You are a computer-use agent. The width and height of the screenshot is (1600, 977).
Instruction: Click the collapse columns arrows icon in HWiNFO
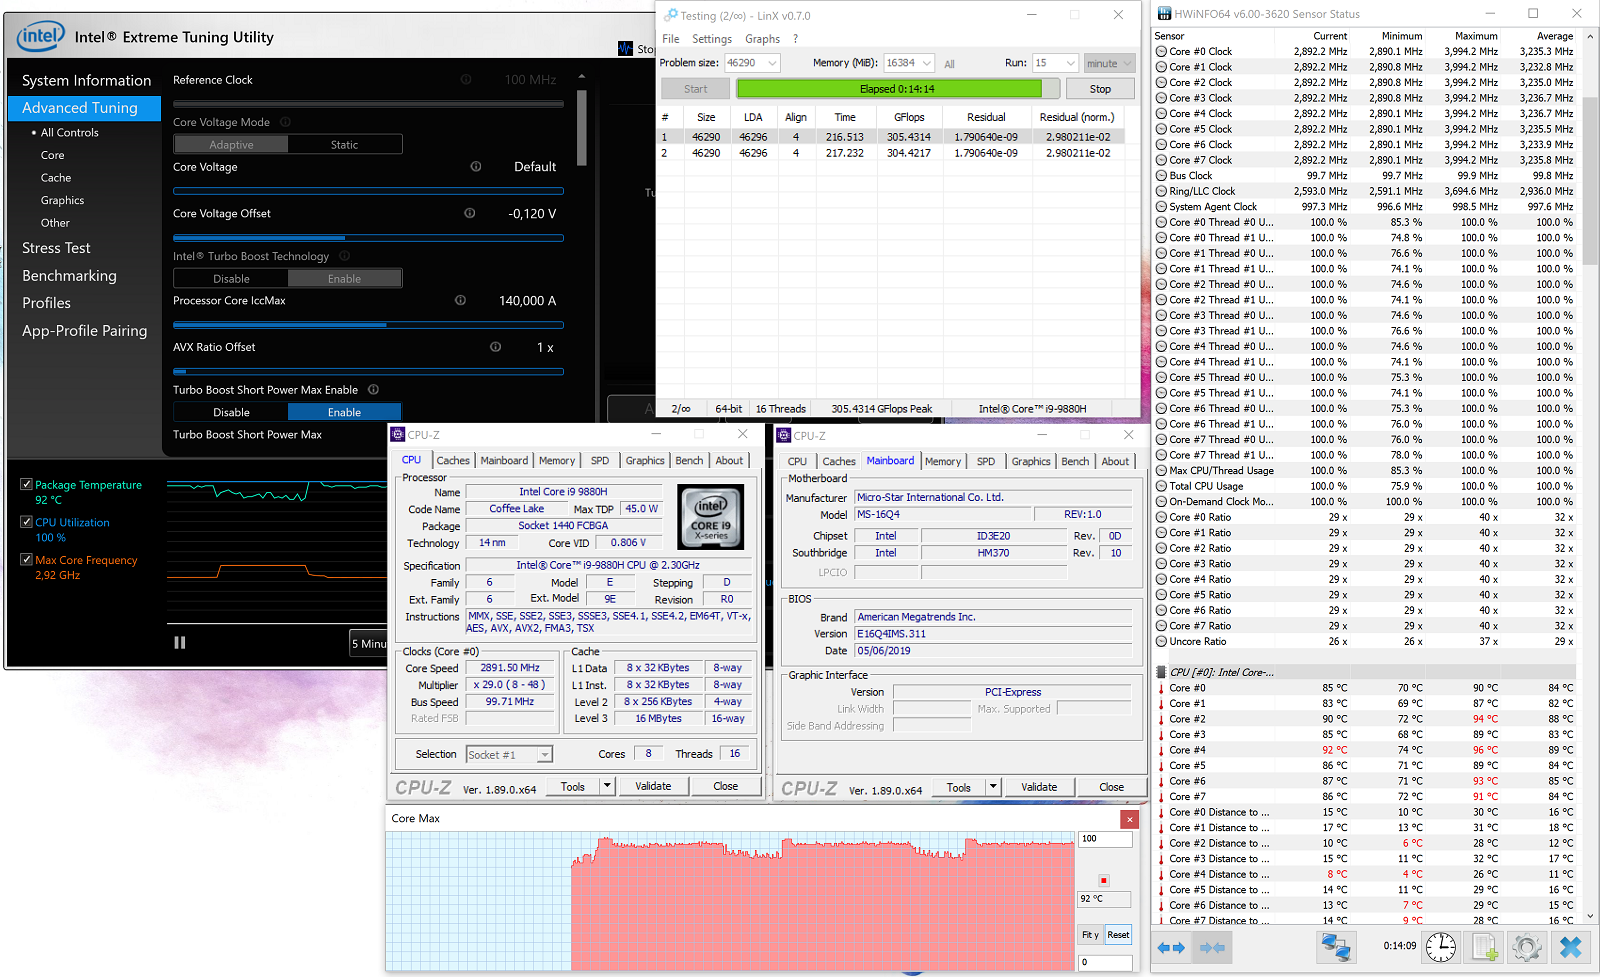click(1212, 947)
